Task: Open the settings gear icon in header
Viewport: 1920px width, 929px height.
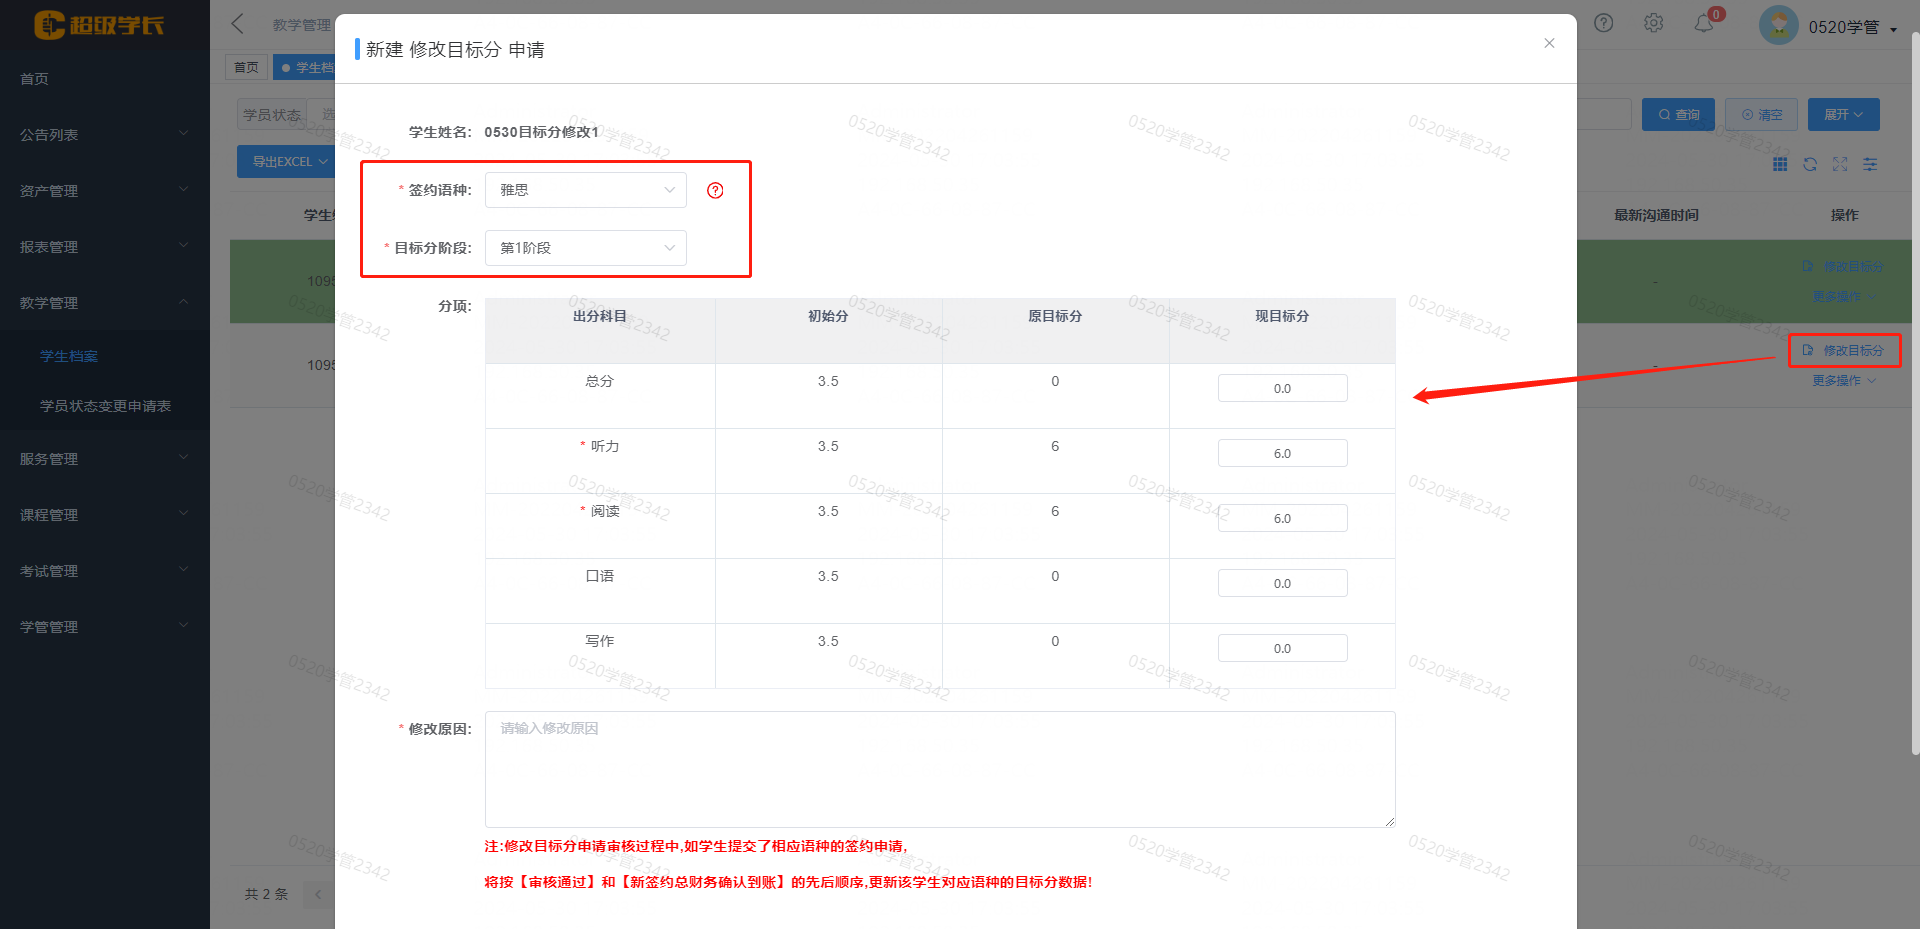Action: click(1654, 23)
